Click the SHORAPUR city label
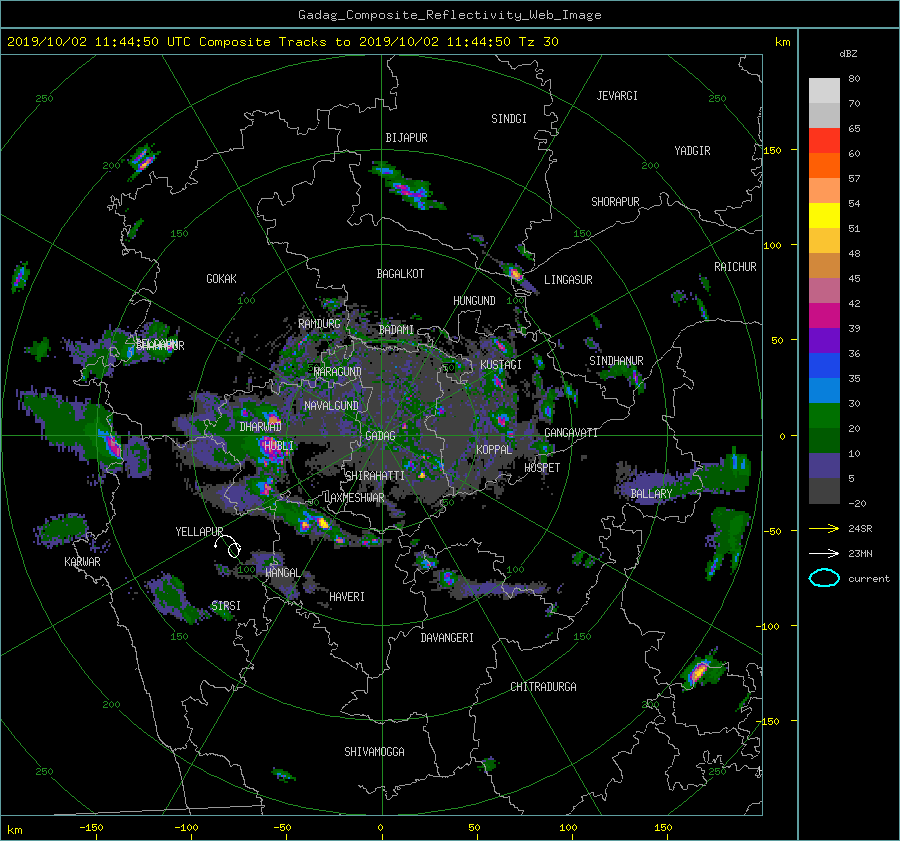This screenshot has height=841, width=900. point(615,201)
